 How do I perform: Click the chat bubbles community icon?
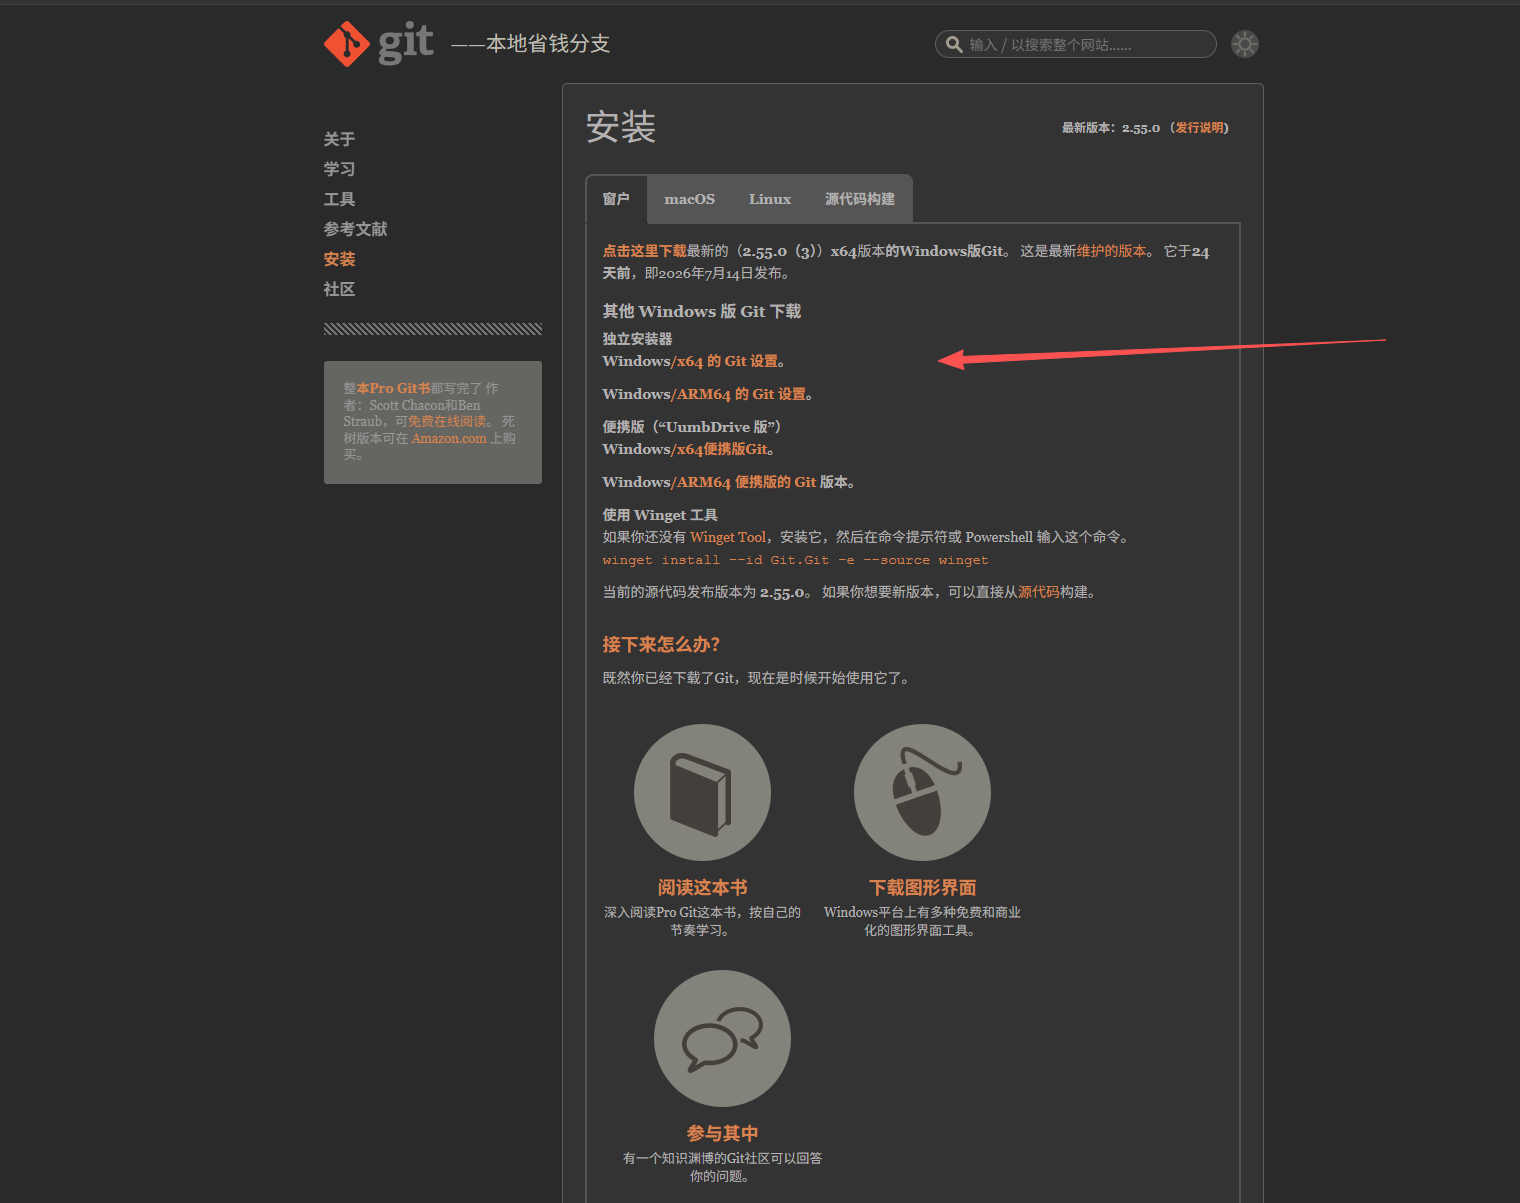coord(722,1038)
